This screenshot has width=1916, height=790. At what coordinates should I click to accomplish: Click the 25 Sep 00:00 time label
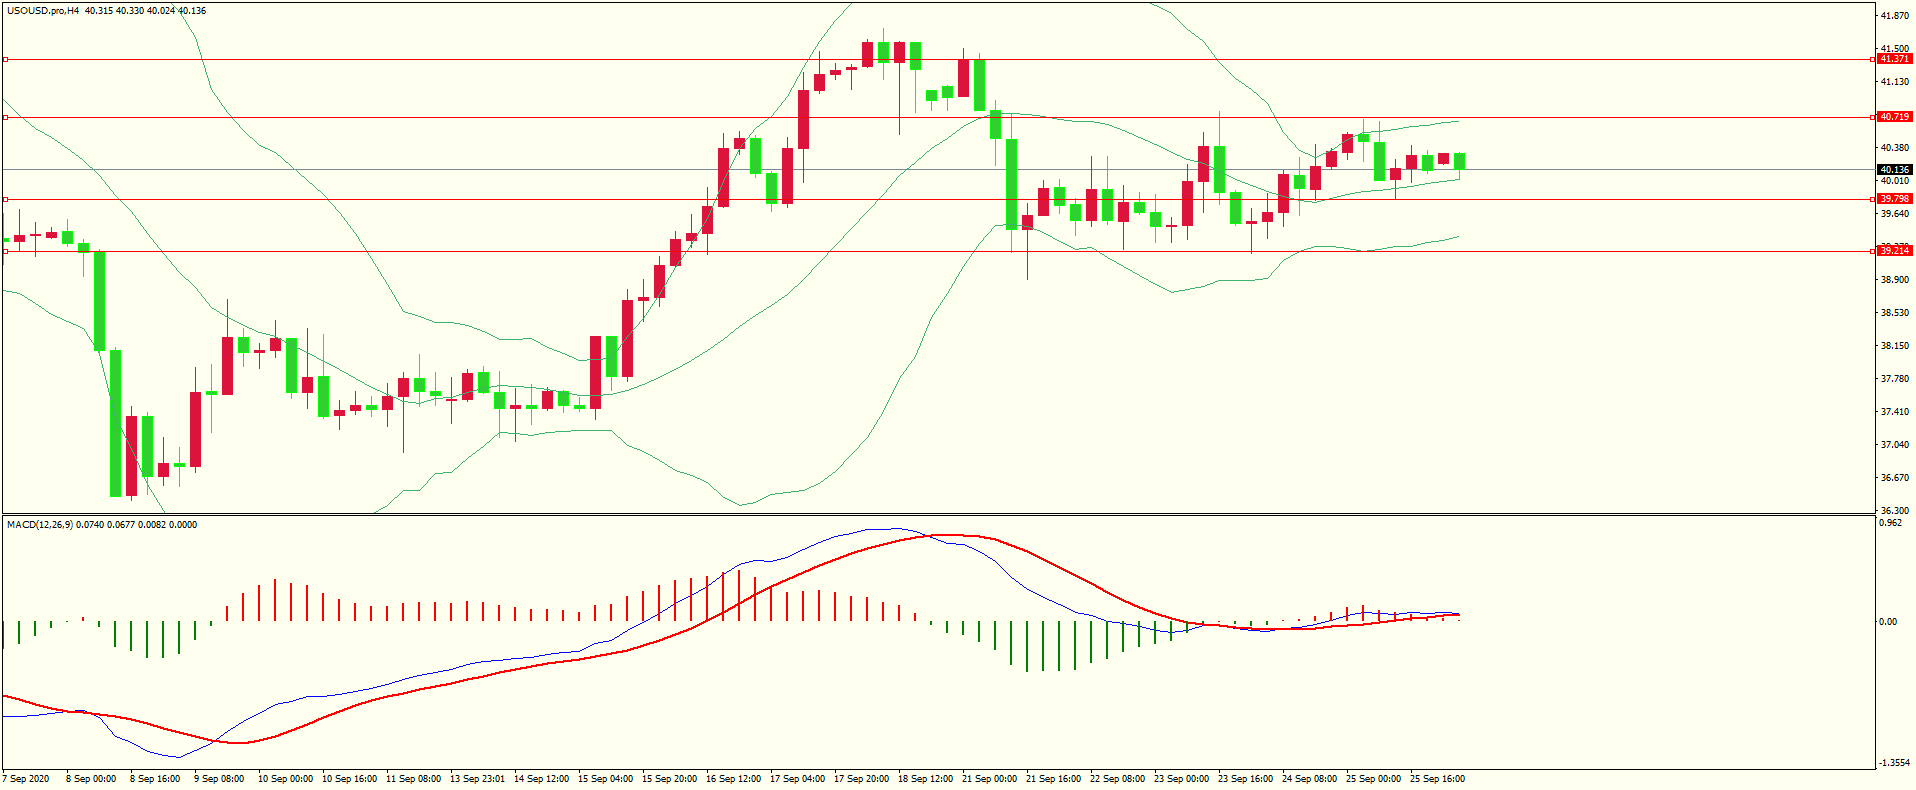(1373, 779)
